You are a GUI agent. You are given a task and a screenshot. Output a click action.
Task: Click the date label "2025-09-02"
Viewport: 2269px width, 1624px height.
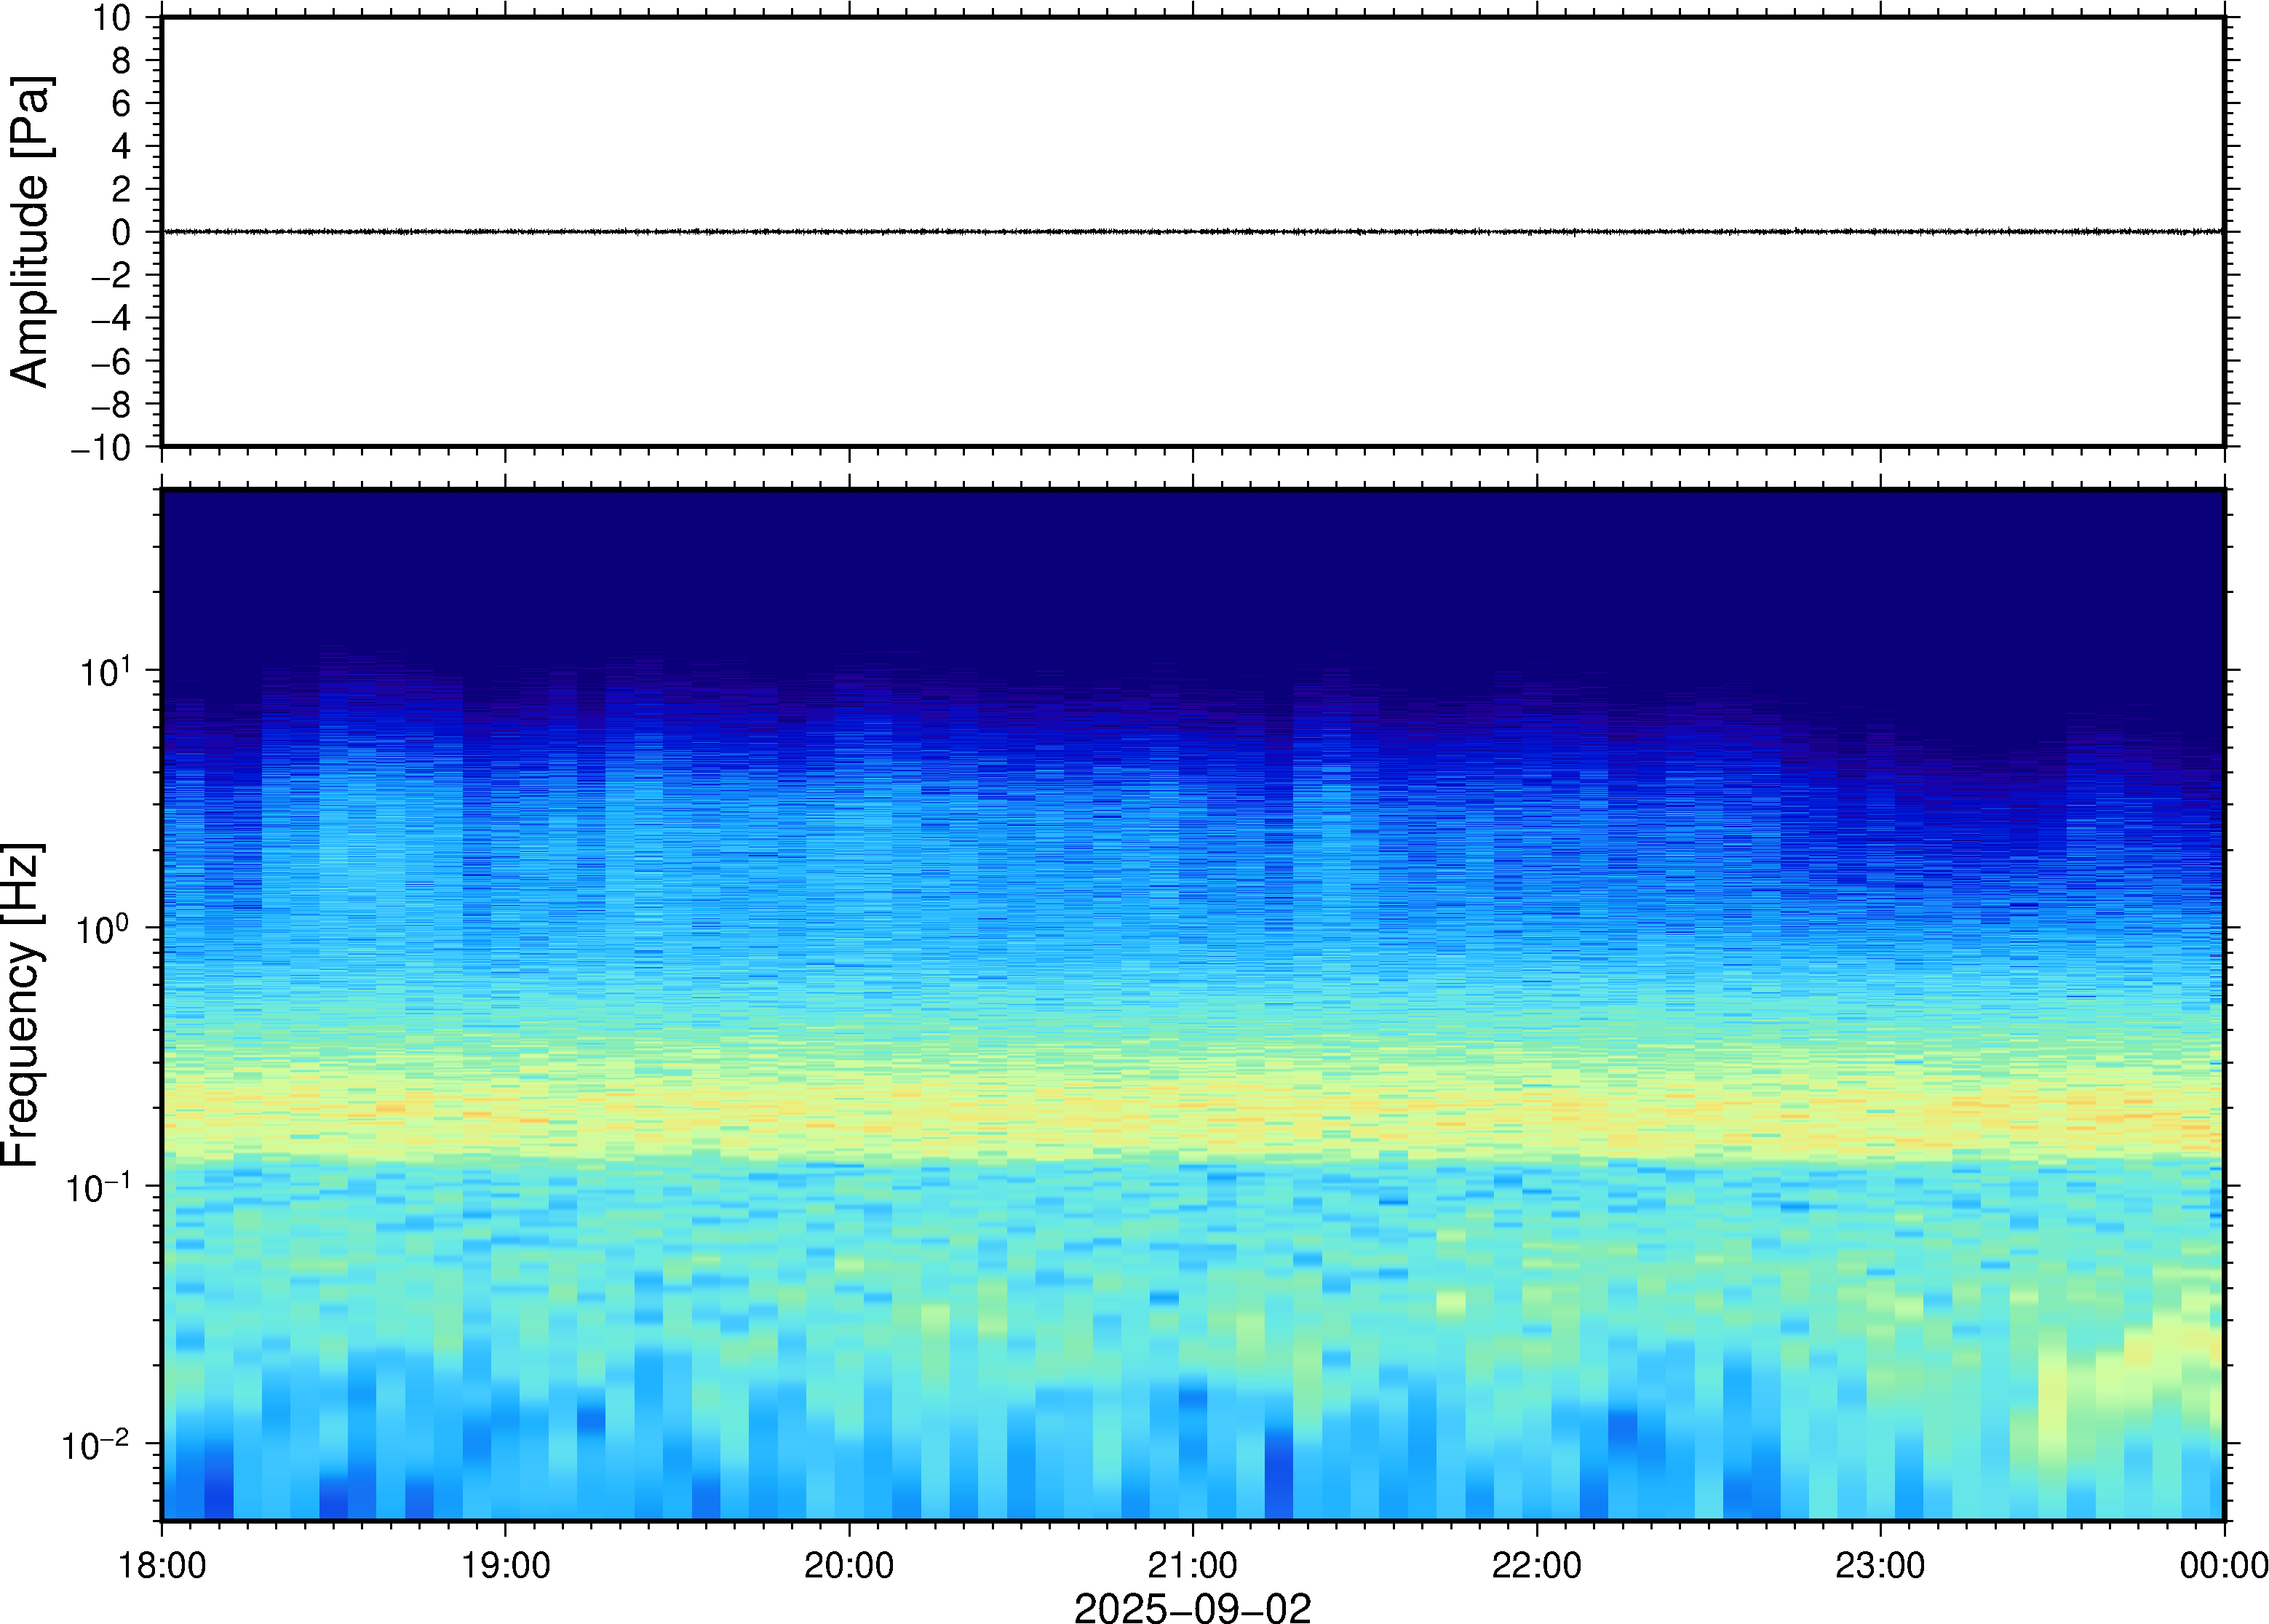pos(1192,1608)
